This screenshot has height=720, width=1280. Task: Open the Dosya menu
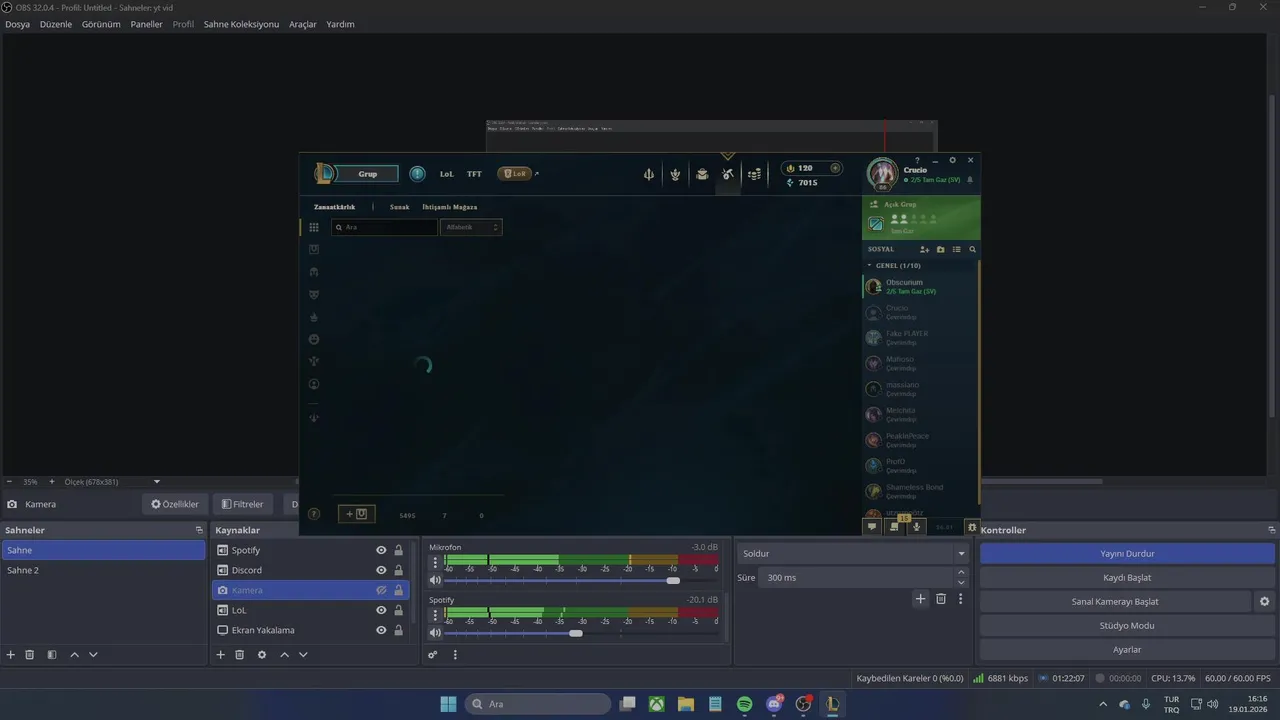coord(17,24)
